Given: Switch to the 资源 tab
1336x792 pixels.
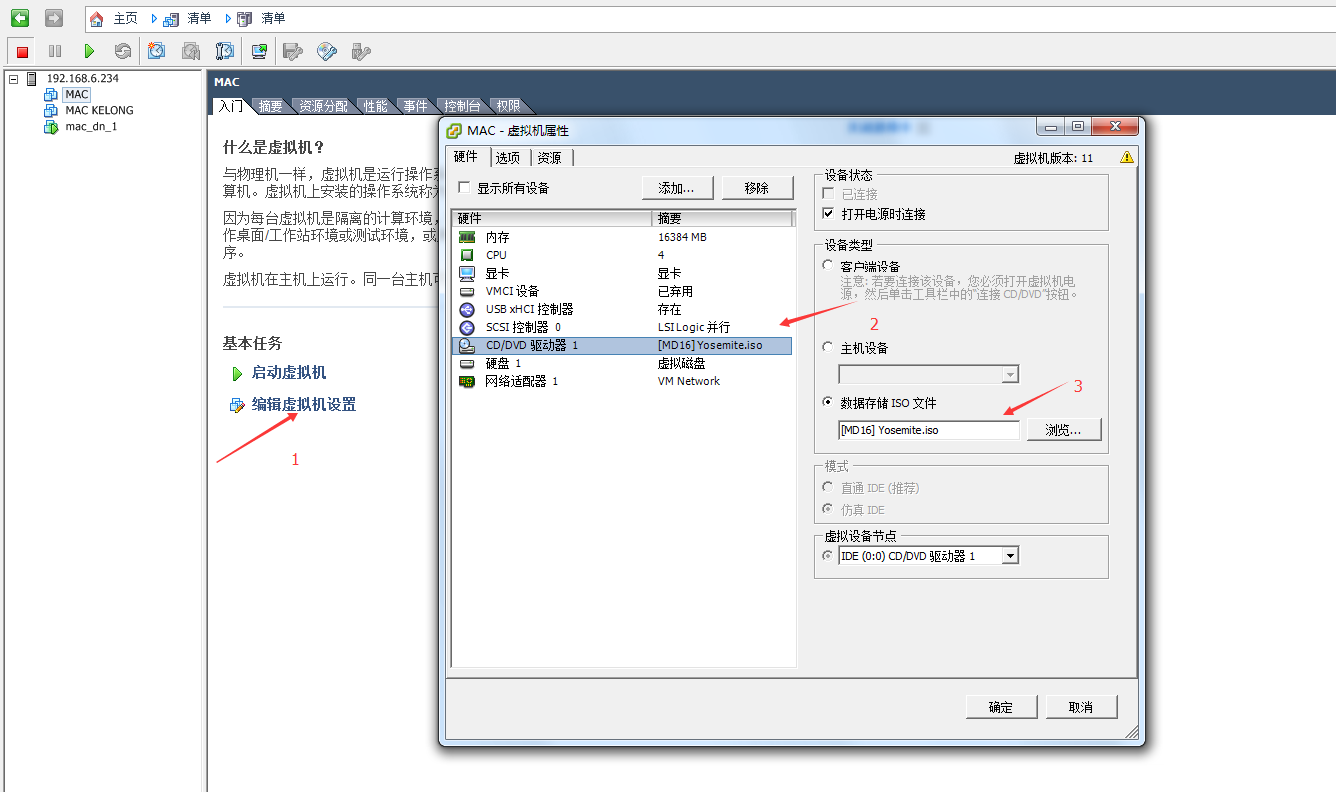Looking at the screenshot, I should tap(549, 157).
